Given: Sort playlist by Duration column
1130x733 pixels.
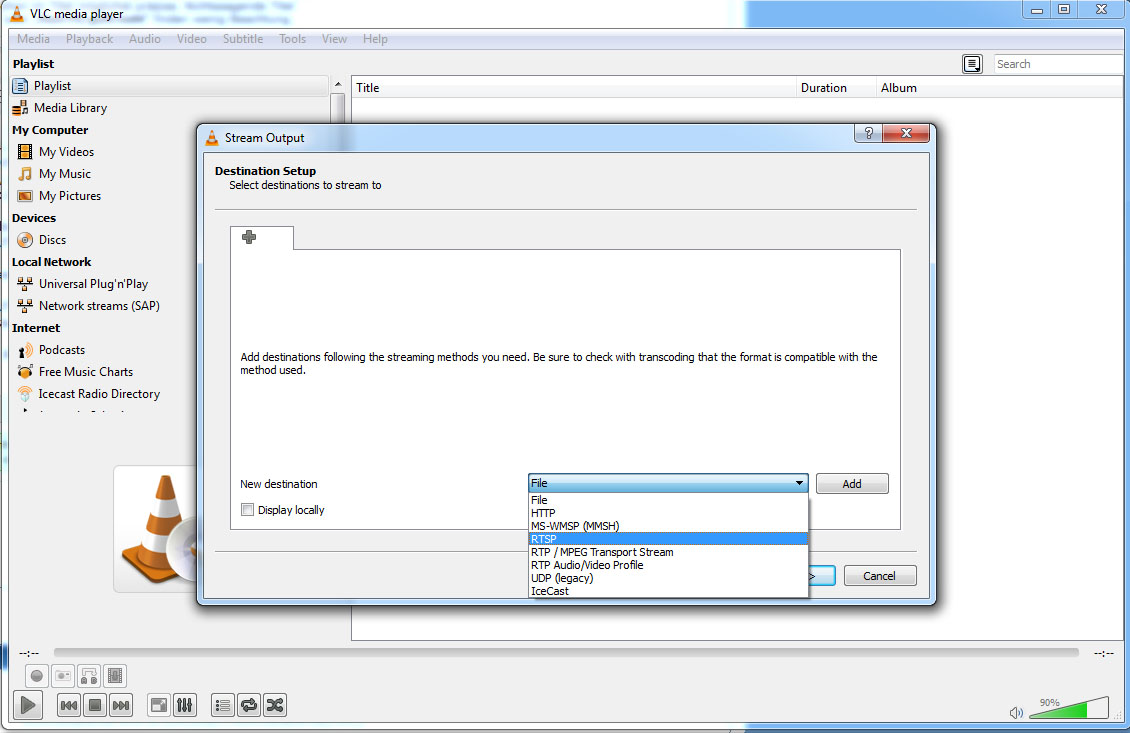Looking at the screenshot, I should (836, 88).
